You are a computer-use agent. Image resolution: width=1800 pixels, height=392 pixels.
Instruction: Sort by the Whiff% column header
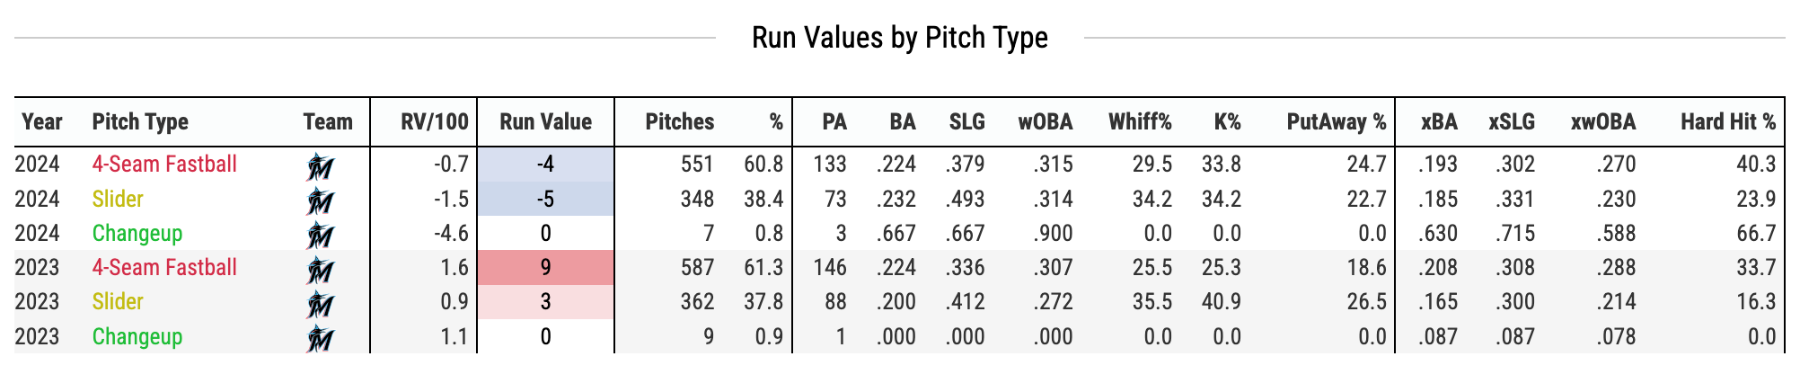[1139, 122]
